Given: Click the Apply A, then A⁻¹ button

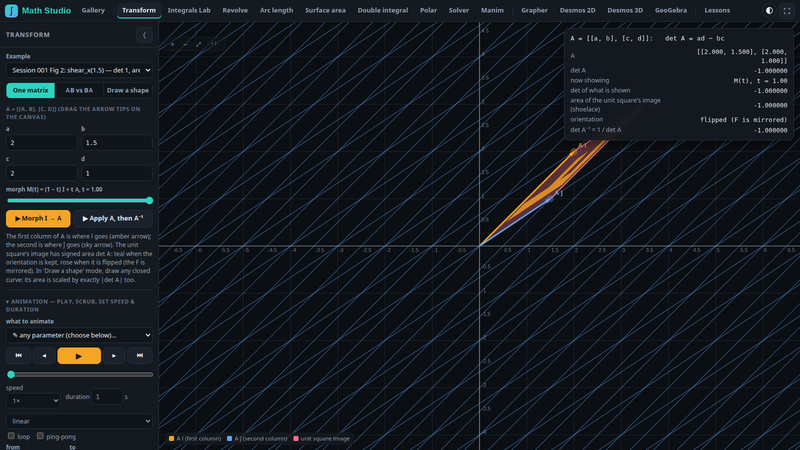Looking at the screenshot, I should [113, 218].
